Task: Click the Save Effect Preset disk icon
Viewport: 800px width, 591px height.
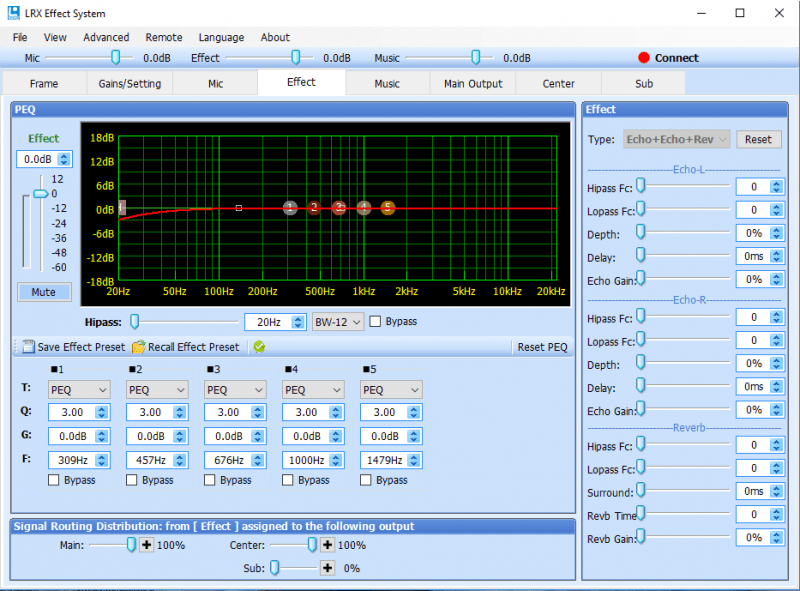Action: [28, 347]
